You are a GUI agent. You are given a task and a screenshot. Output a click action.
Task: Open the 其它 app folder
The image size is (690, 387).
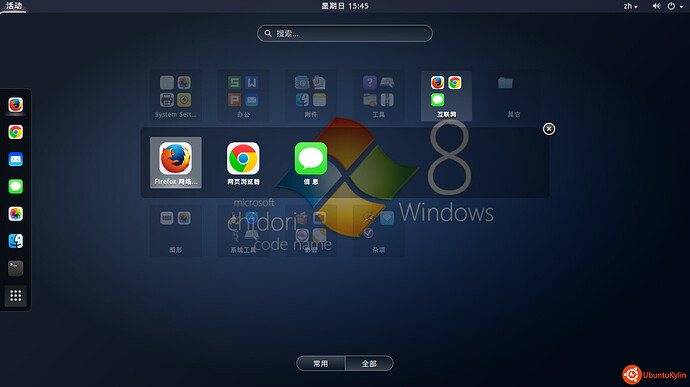coord(514,96)
